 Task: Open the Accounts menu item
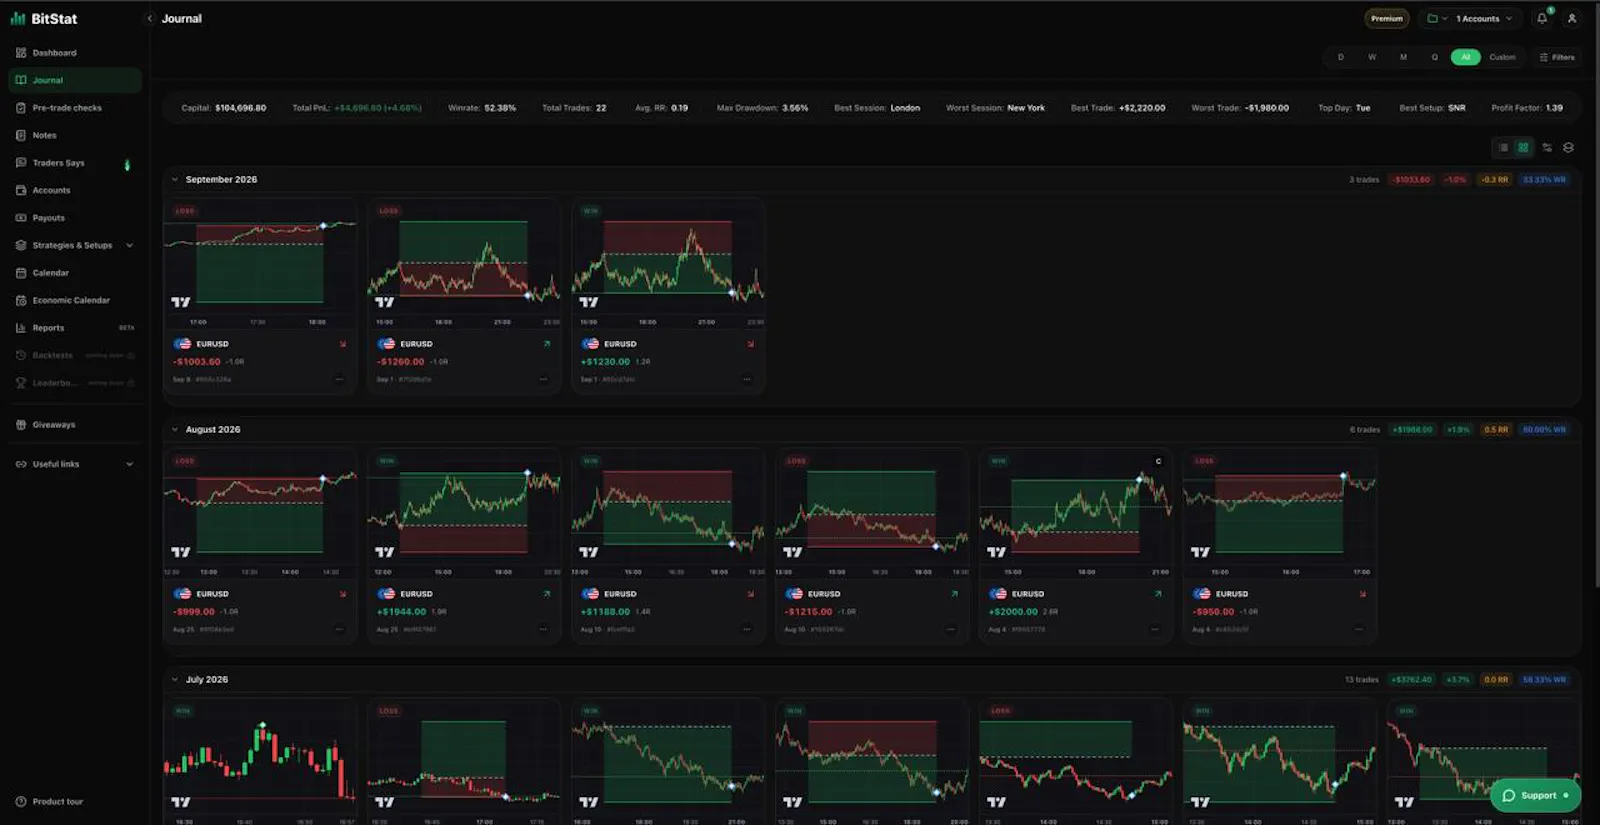pos(51,190)
